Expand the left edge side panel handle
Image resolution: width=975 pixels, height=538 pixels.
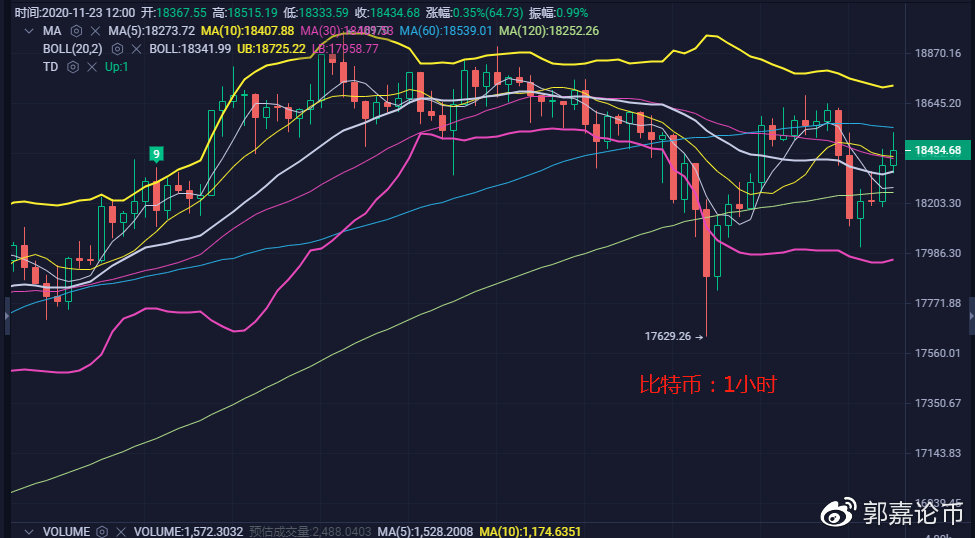7,316
